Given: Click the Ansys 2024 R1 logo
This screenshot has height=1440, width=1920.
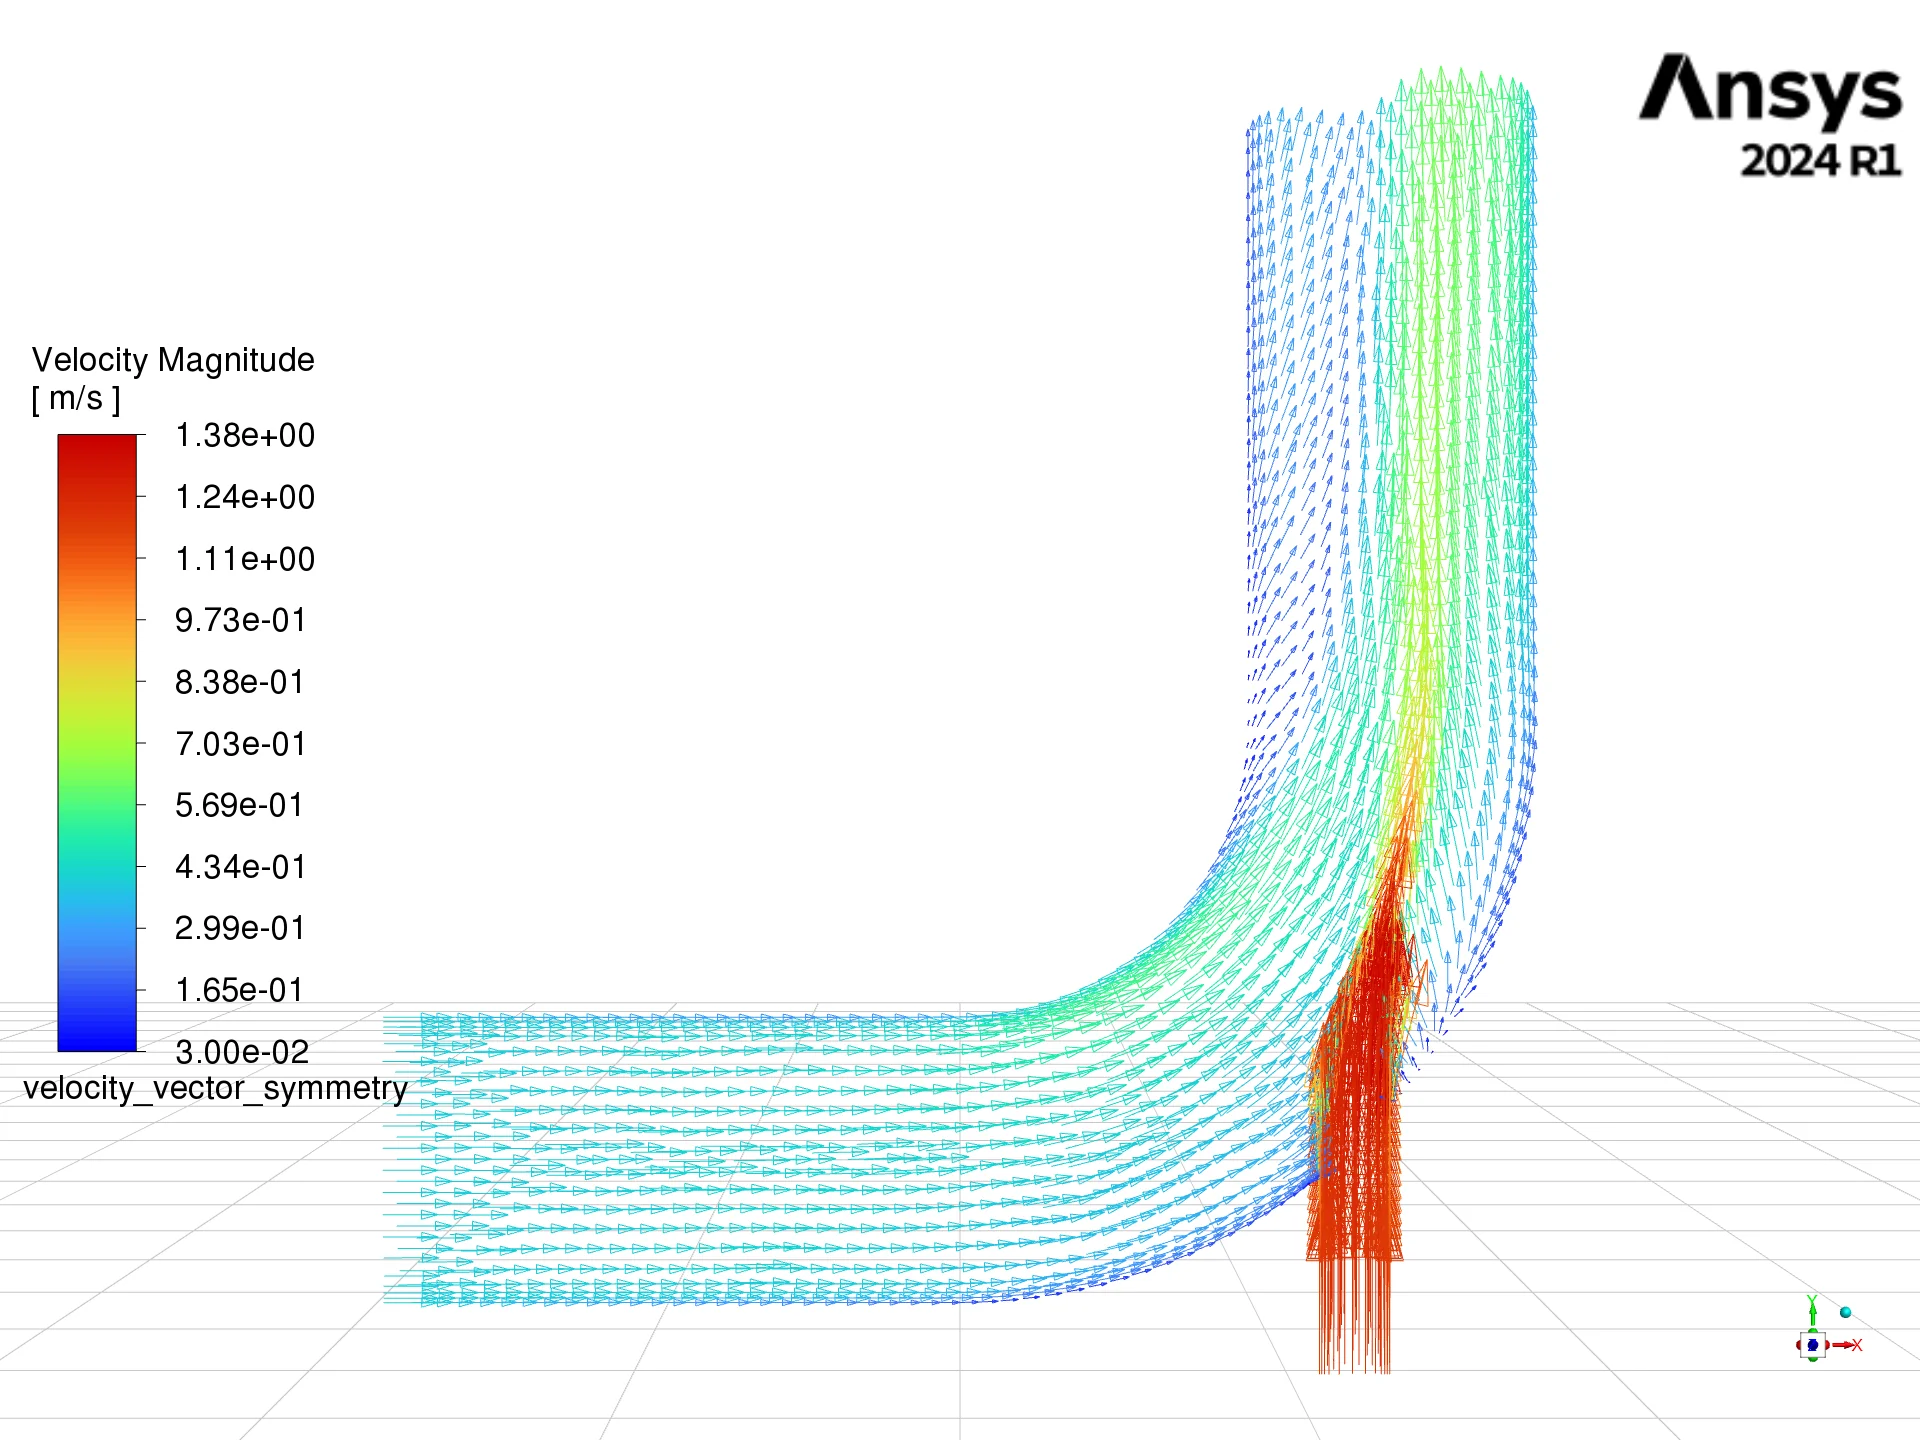Looking at the screenshot, I should tap(1770, 117).
